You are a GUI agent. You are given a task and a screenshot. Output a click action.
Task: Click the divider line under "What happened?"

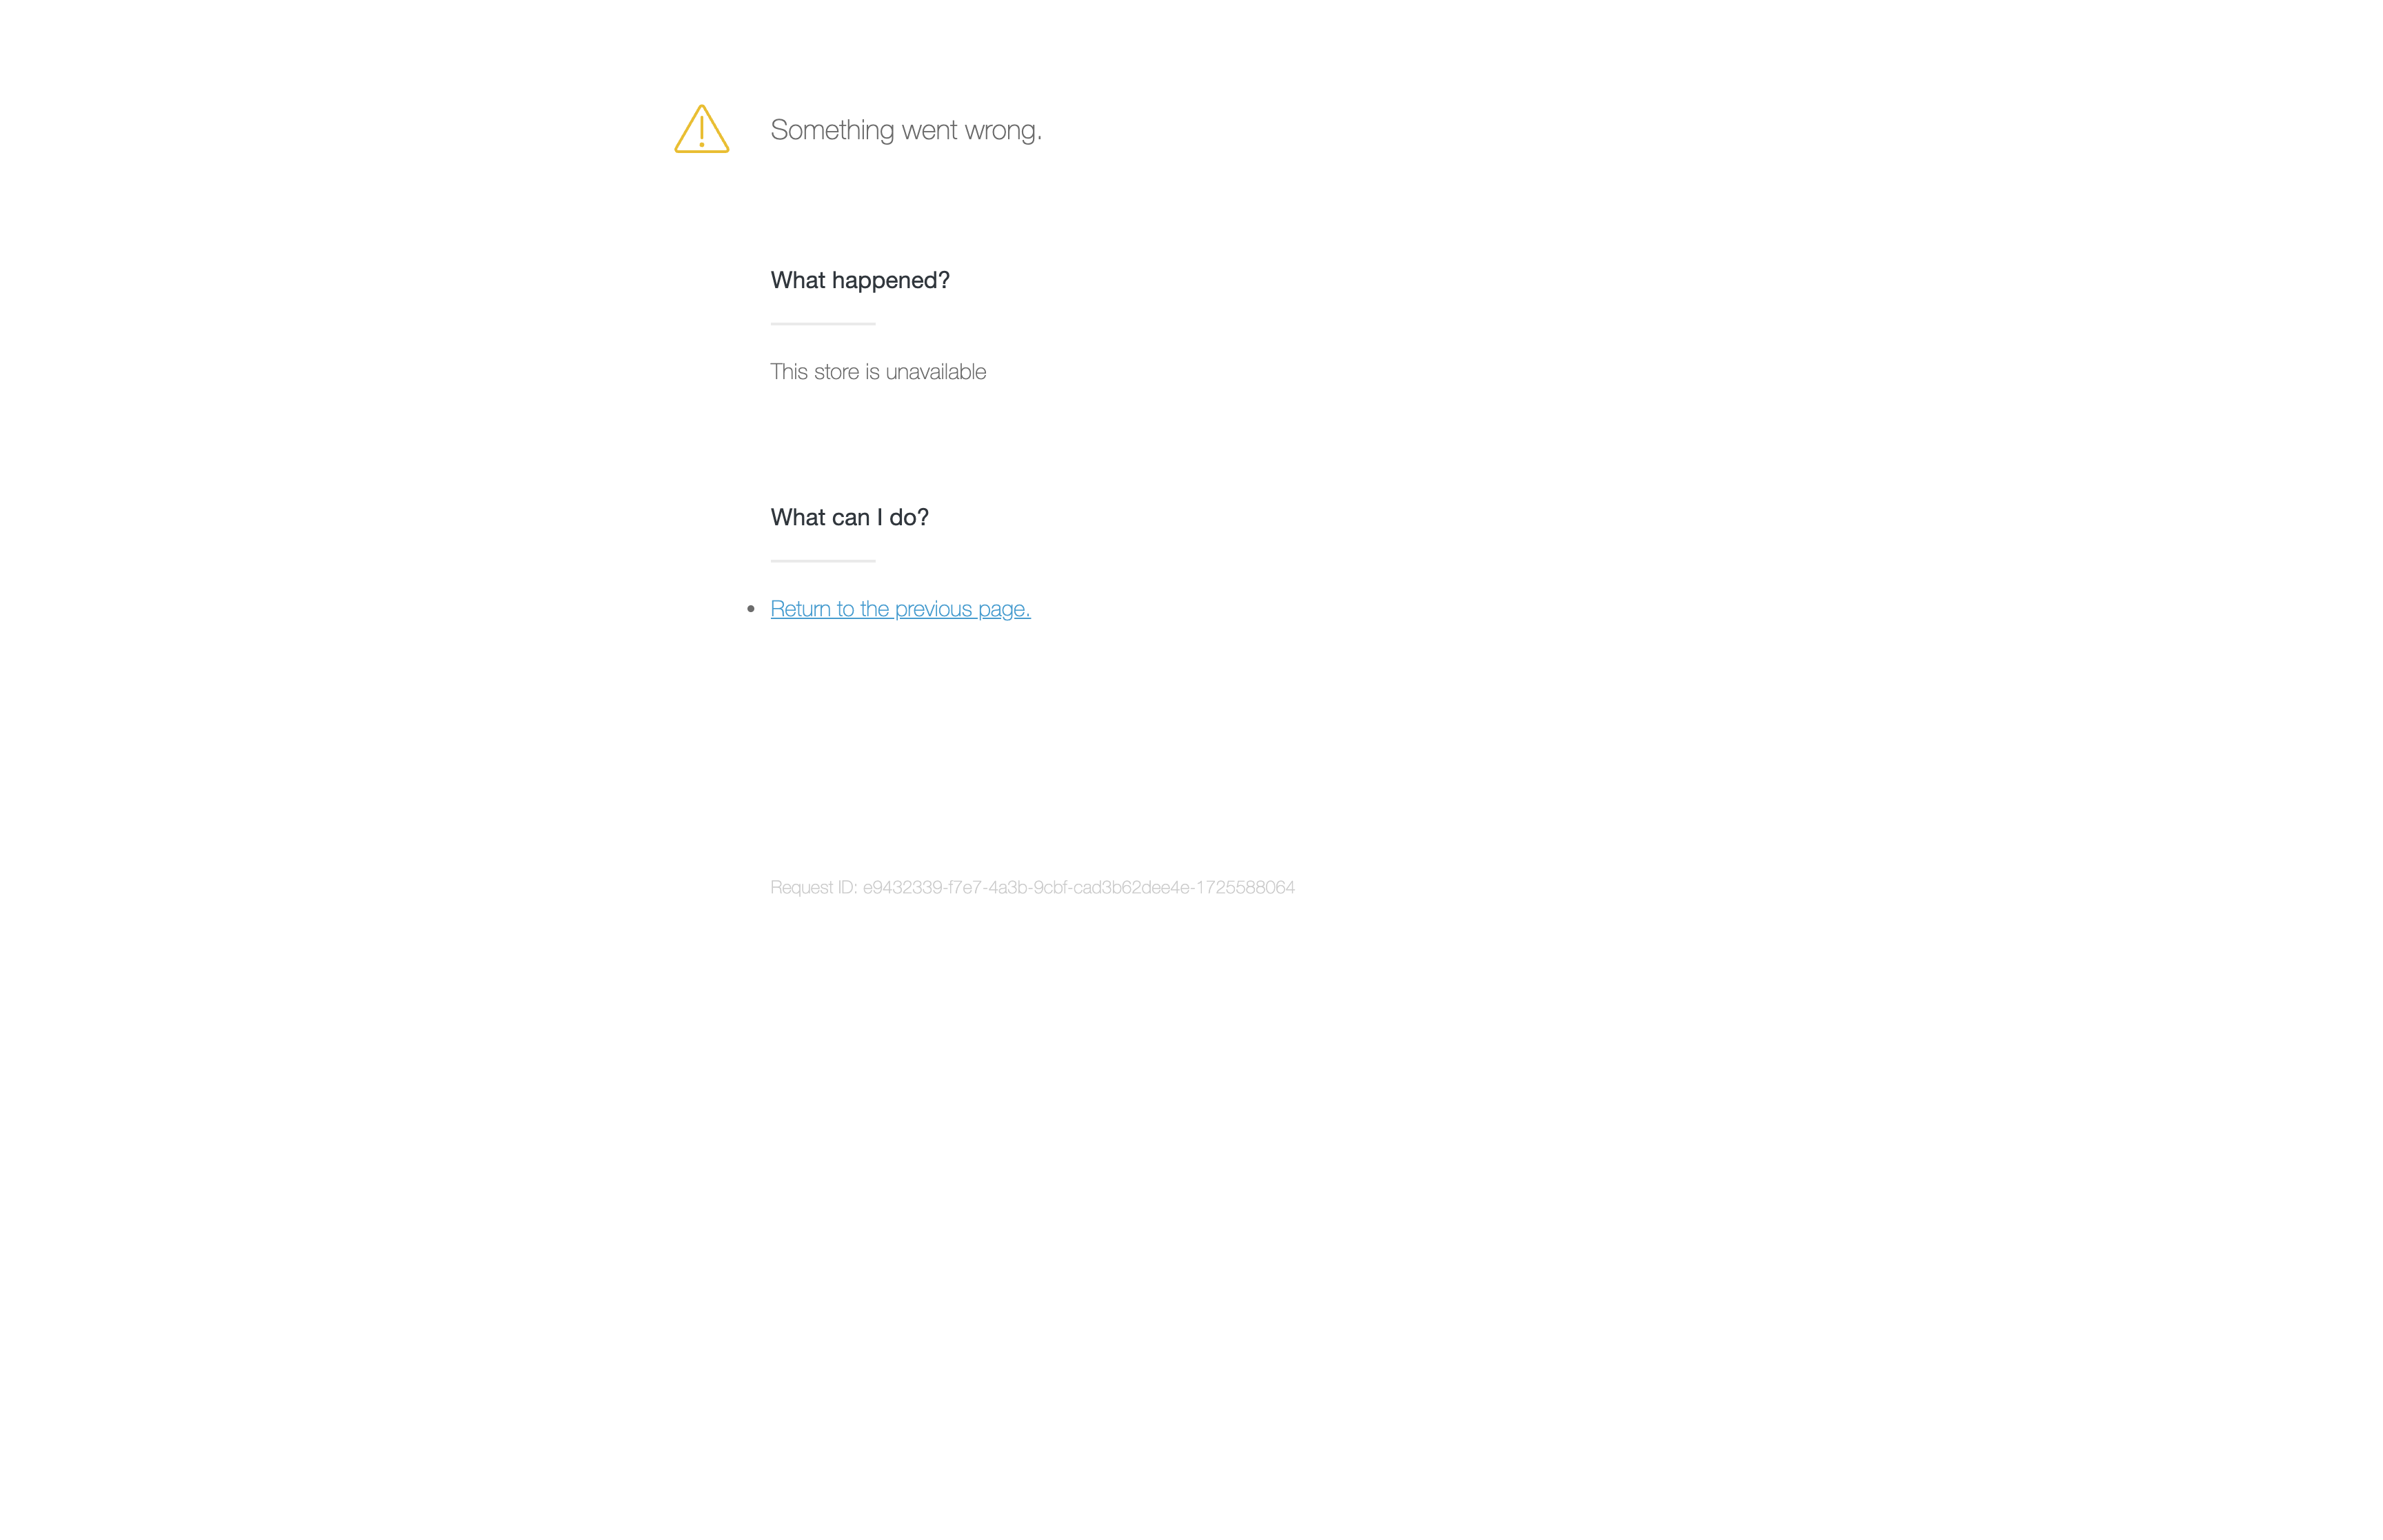[822, 323]
